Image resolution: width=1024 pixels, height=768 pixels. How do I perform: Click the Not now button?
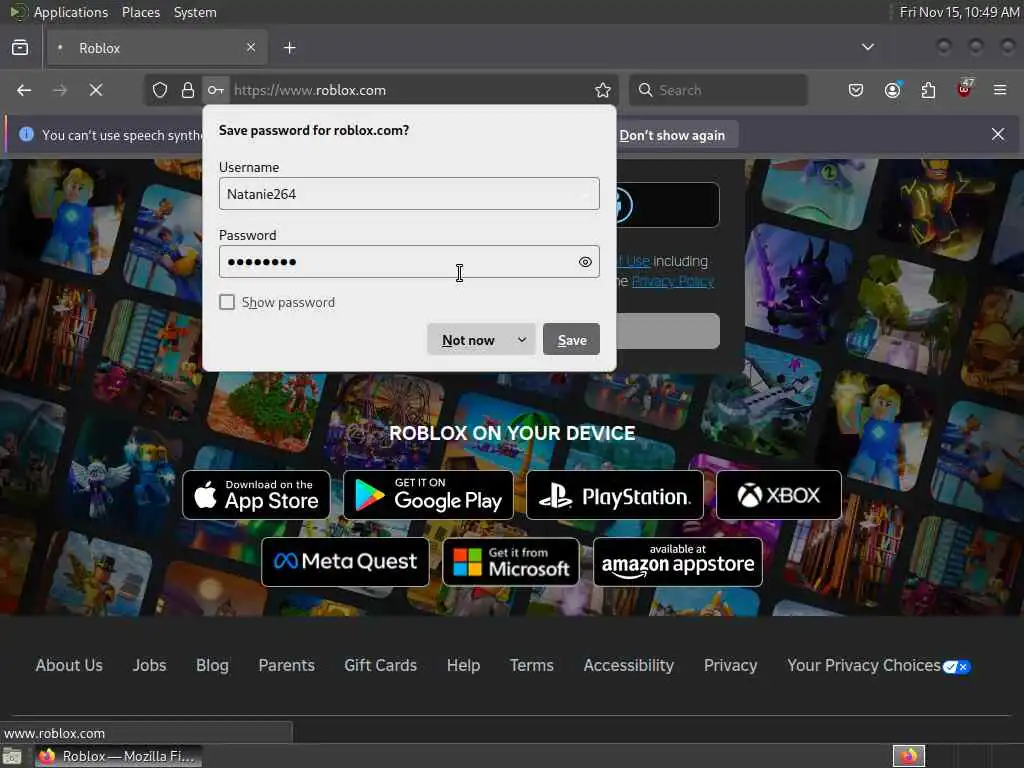click(x=468, y=340)
